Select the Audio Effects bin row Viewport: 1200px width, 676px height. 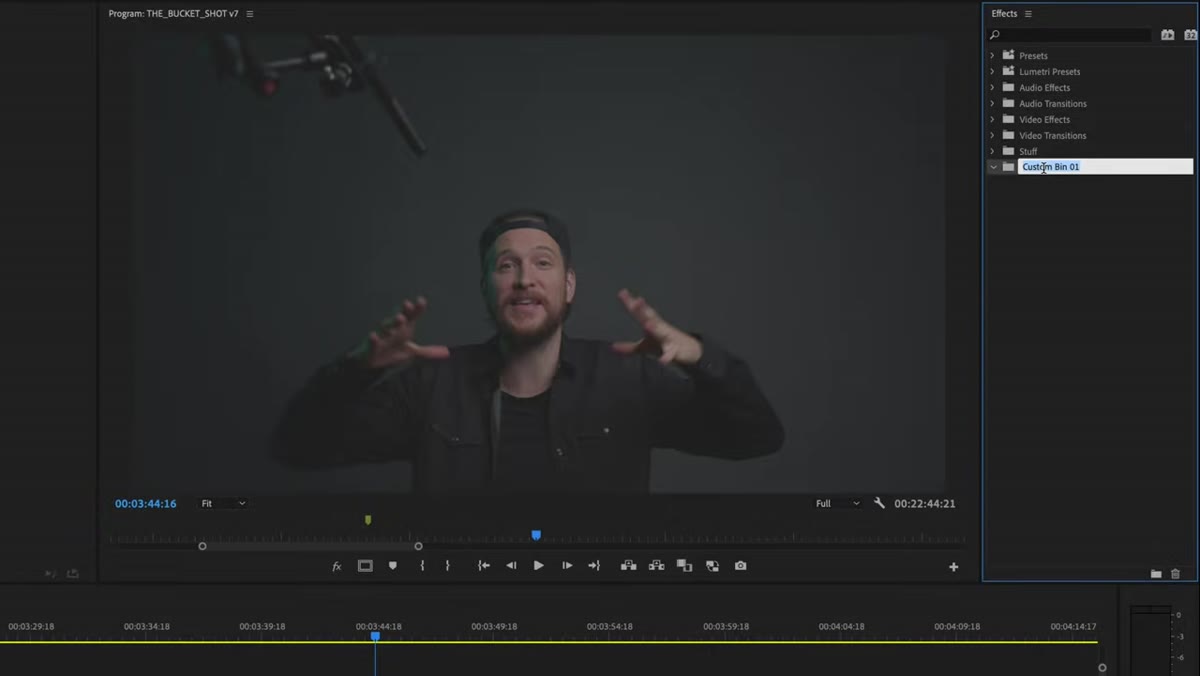point(1090,88)
